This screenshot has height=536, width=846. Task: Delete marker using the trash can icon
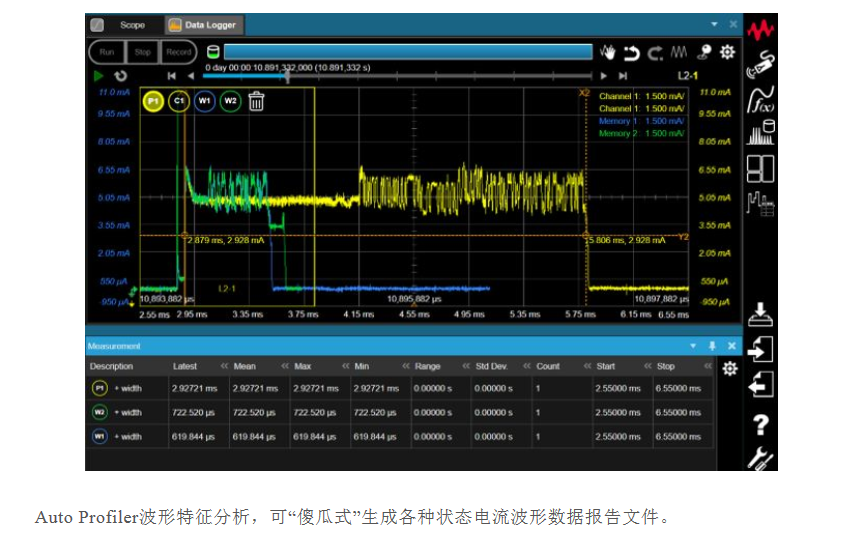click(256, 100)
